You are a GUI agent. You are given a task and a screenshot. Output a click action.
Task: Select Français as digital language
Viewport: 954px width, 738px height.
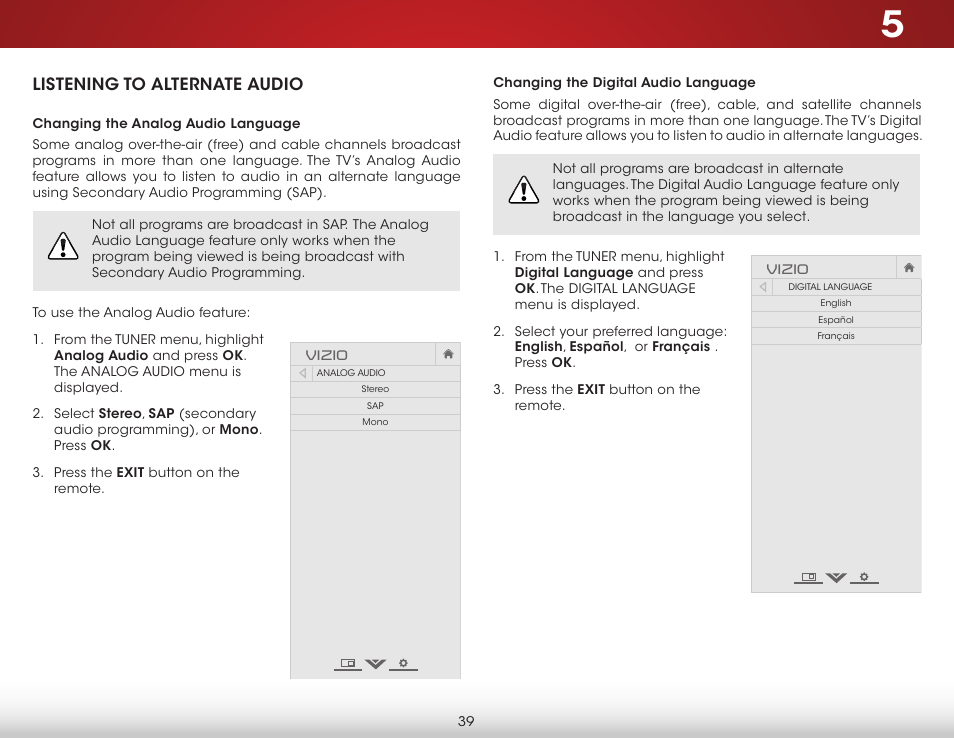click(x=836, y=336)
